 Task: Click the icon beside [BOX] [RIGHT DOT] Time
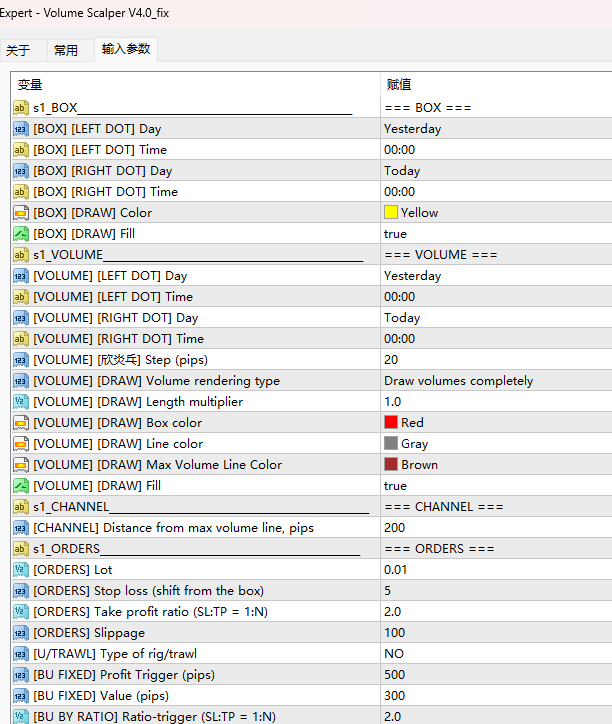[x=21, y=192]
